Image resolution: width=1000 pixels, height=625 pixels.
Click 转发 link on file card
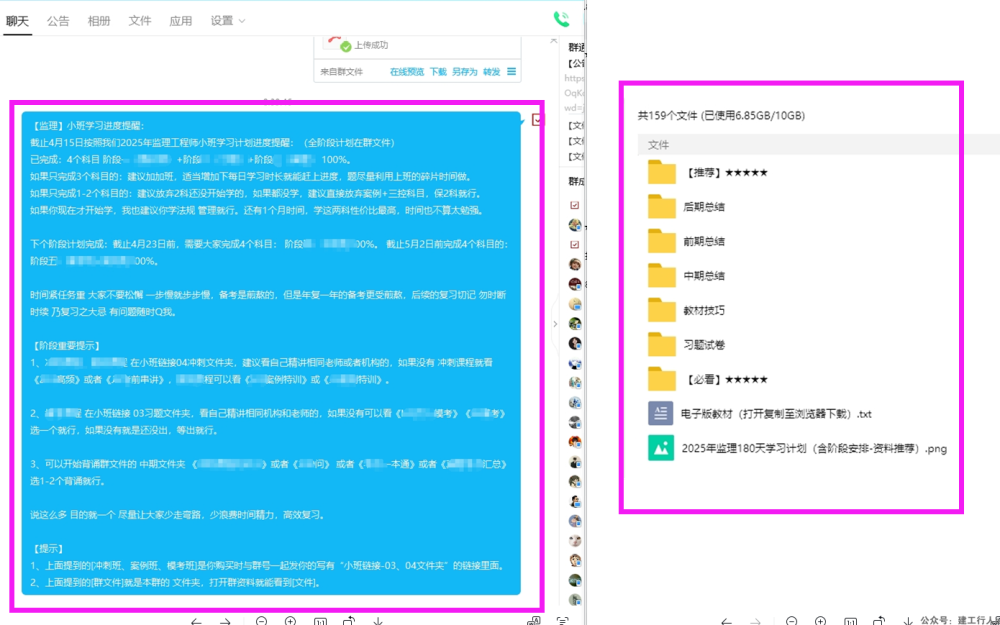[492, 72]
